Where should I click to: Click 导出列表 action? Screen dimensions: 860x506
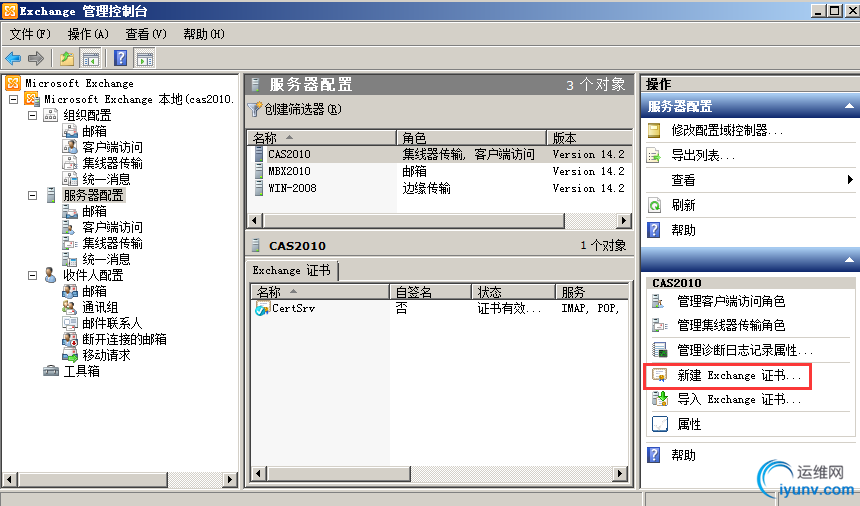pyautogui.click(x=703, y=156)
